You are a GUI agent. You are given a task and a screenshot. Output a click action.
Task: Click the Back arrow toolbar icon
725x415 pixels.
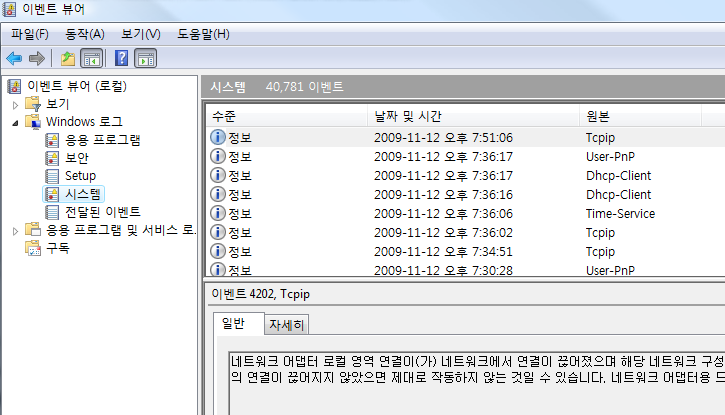[14, 59]
